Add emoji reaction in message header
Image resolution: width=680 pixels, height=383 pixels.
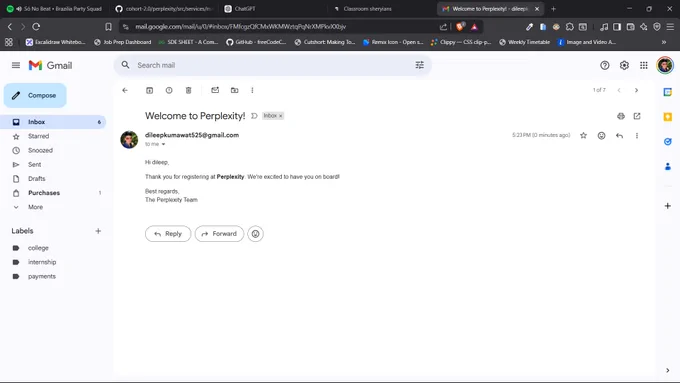point(601,135)
